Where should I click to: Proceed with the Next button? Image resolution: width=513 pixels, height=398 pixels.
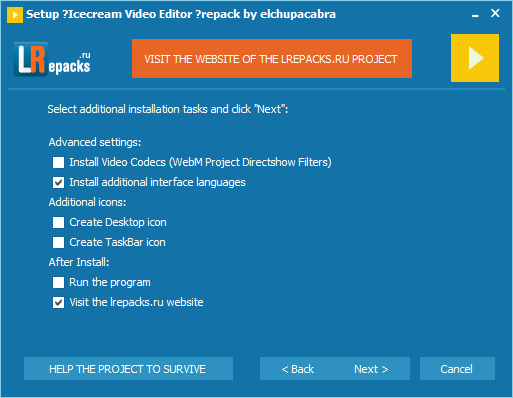pos(371,369)
